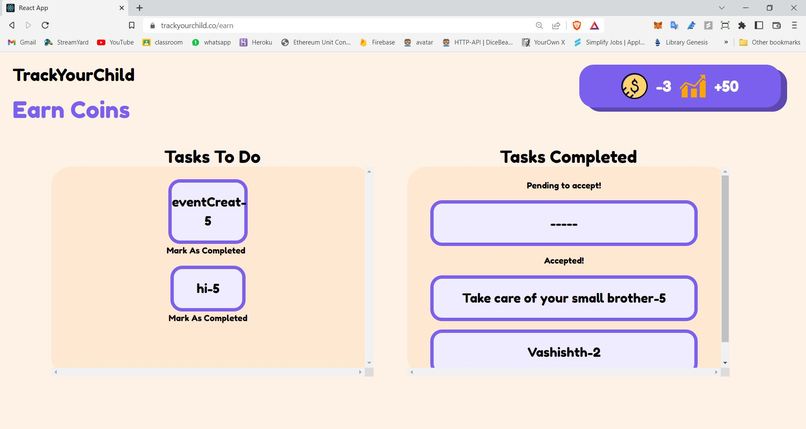The height and width of the screenshot is (429, 806).
Task: Open the tab search chevron
Action: pos(722,8)
